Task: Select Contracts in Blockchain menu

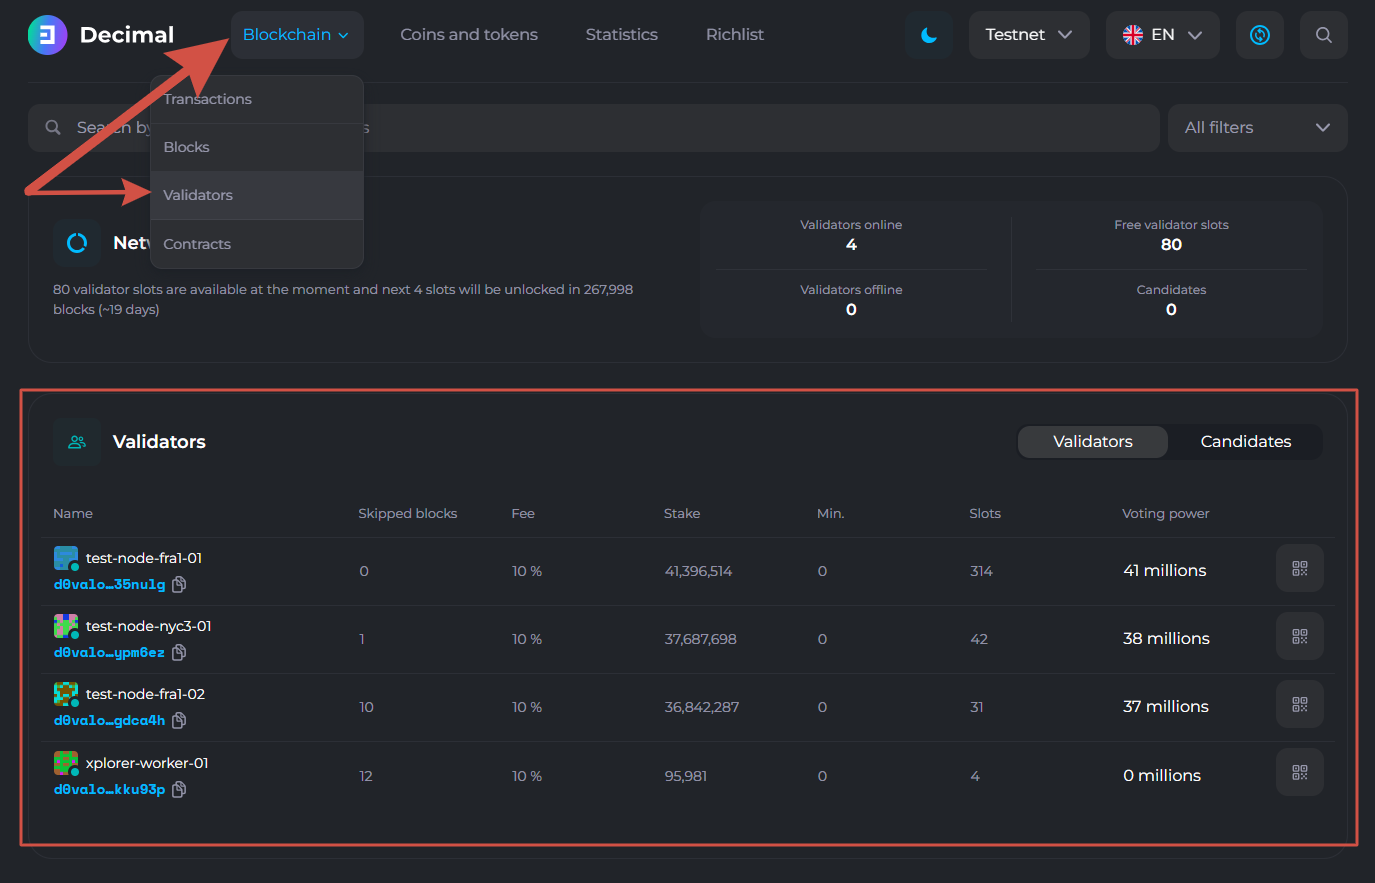Action: click(257, 244)
